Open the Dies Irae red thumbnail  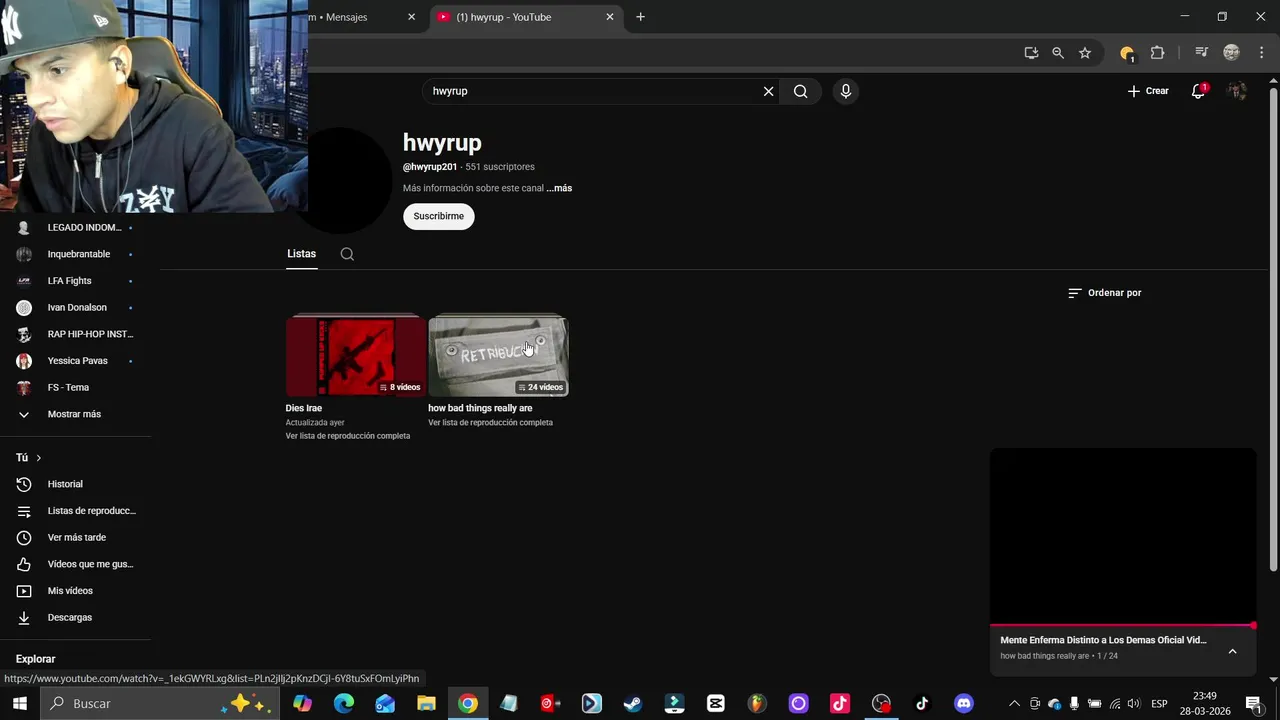(355, 356)
